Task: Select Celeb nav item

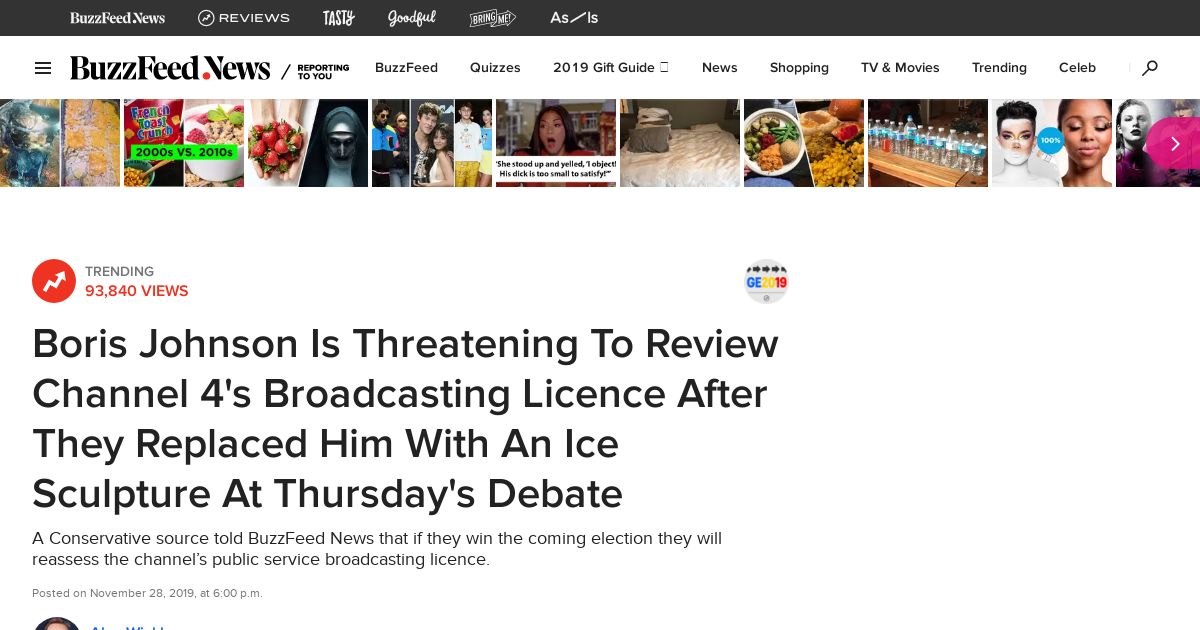Action: 1077,68
